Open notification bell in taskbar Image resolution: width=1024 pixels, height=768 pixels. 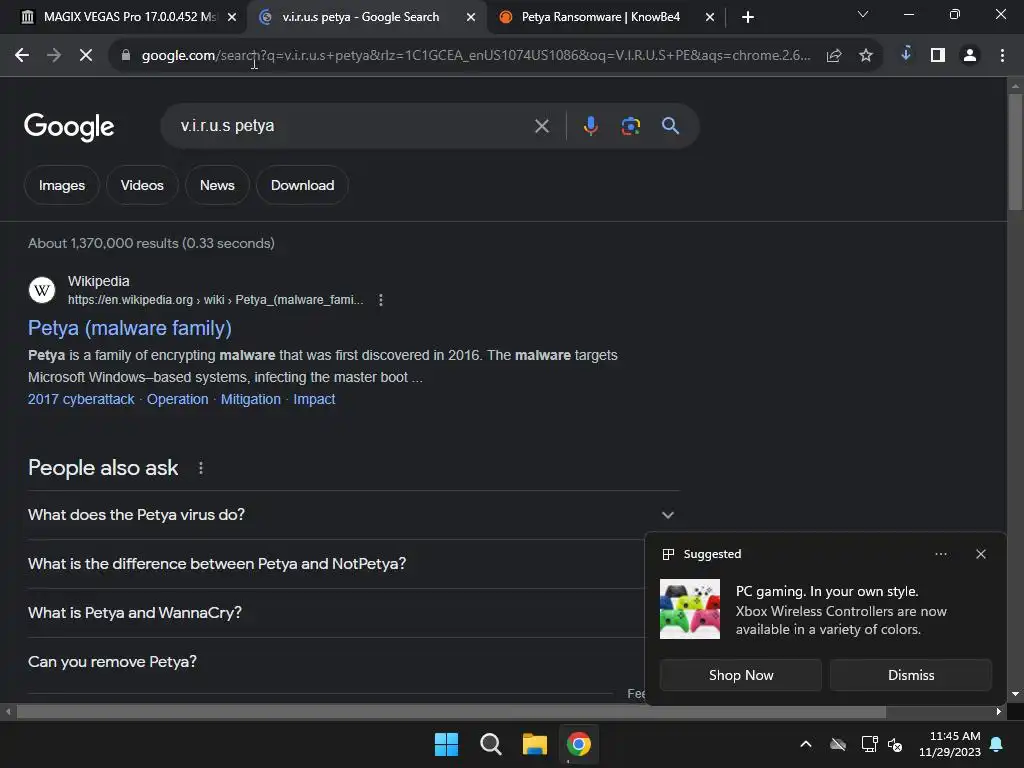(x=997, y=744)
